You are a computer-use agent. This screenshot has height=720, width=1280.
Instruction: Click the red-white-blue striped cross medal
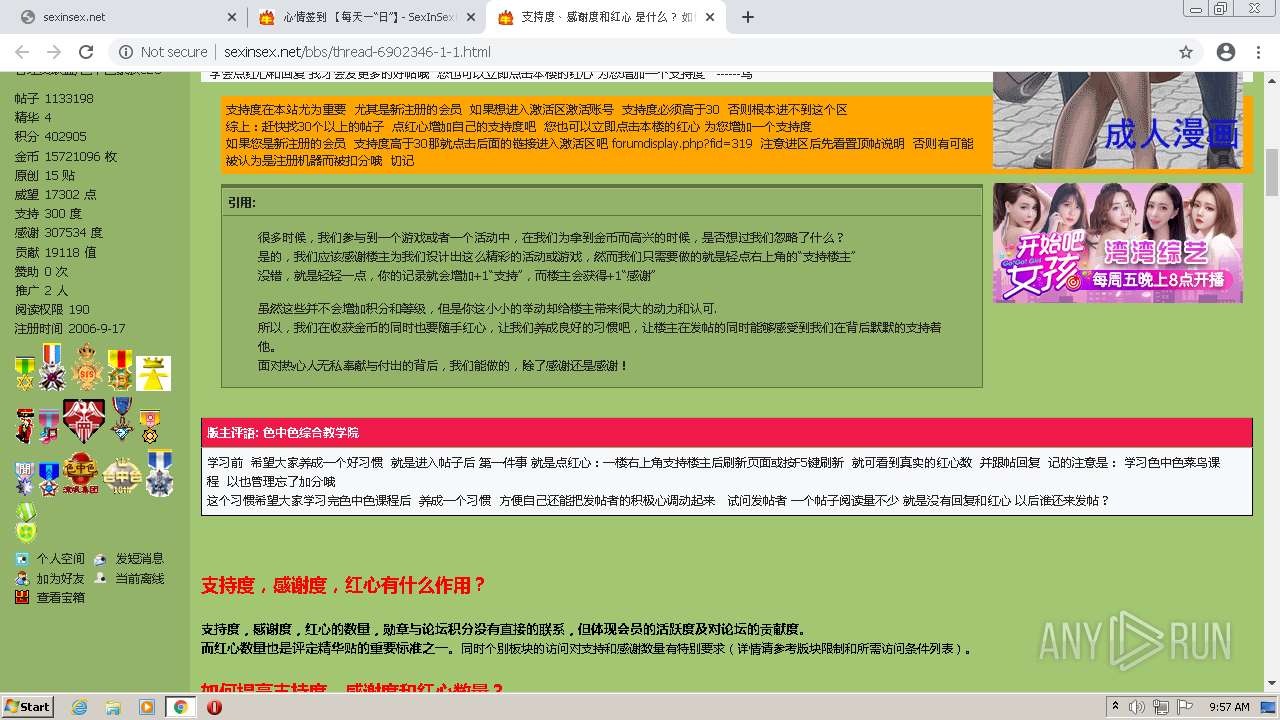52,366
